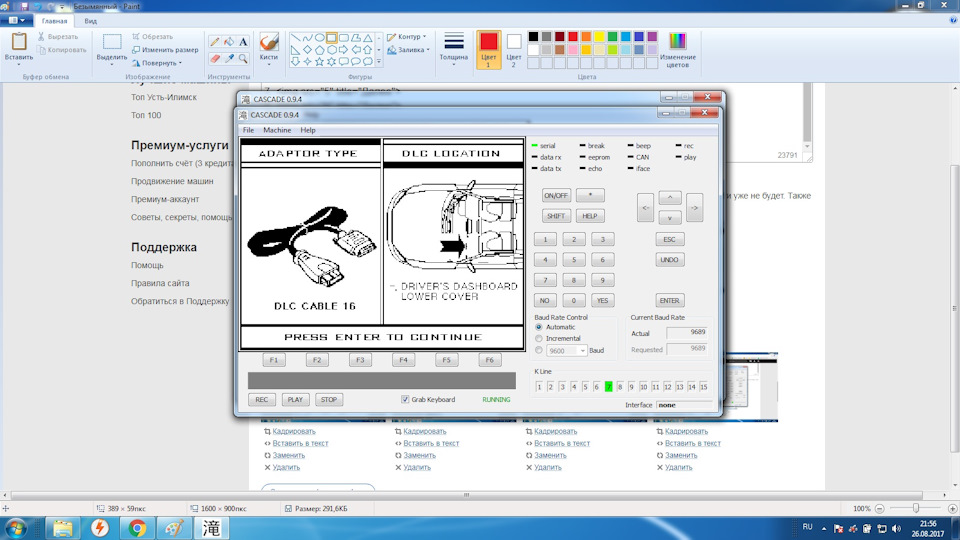Select the Magnifier tool

click(x=243, y=58)
